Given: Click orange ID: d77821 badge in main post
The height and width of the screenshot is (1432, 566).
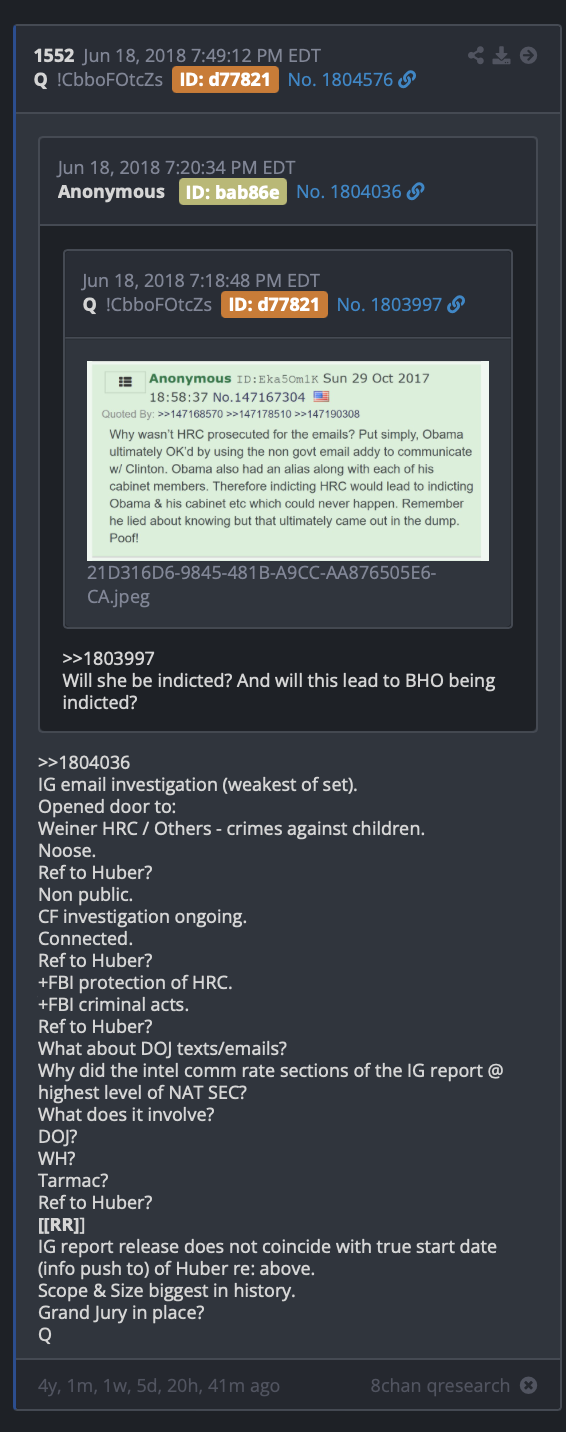Looking at the screenshot, I should point(225,80).
